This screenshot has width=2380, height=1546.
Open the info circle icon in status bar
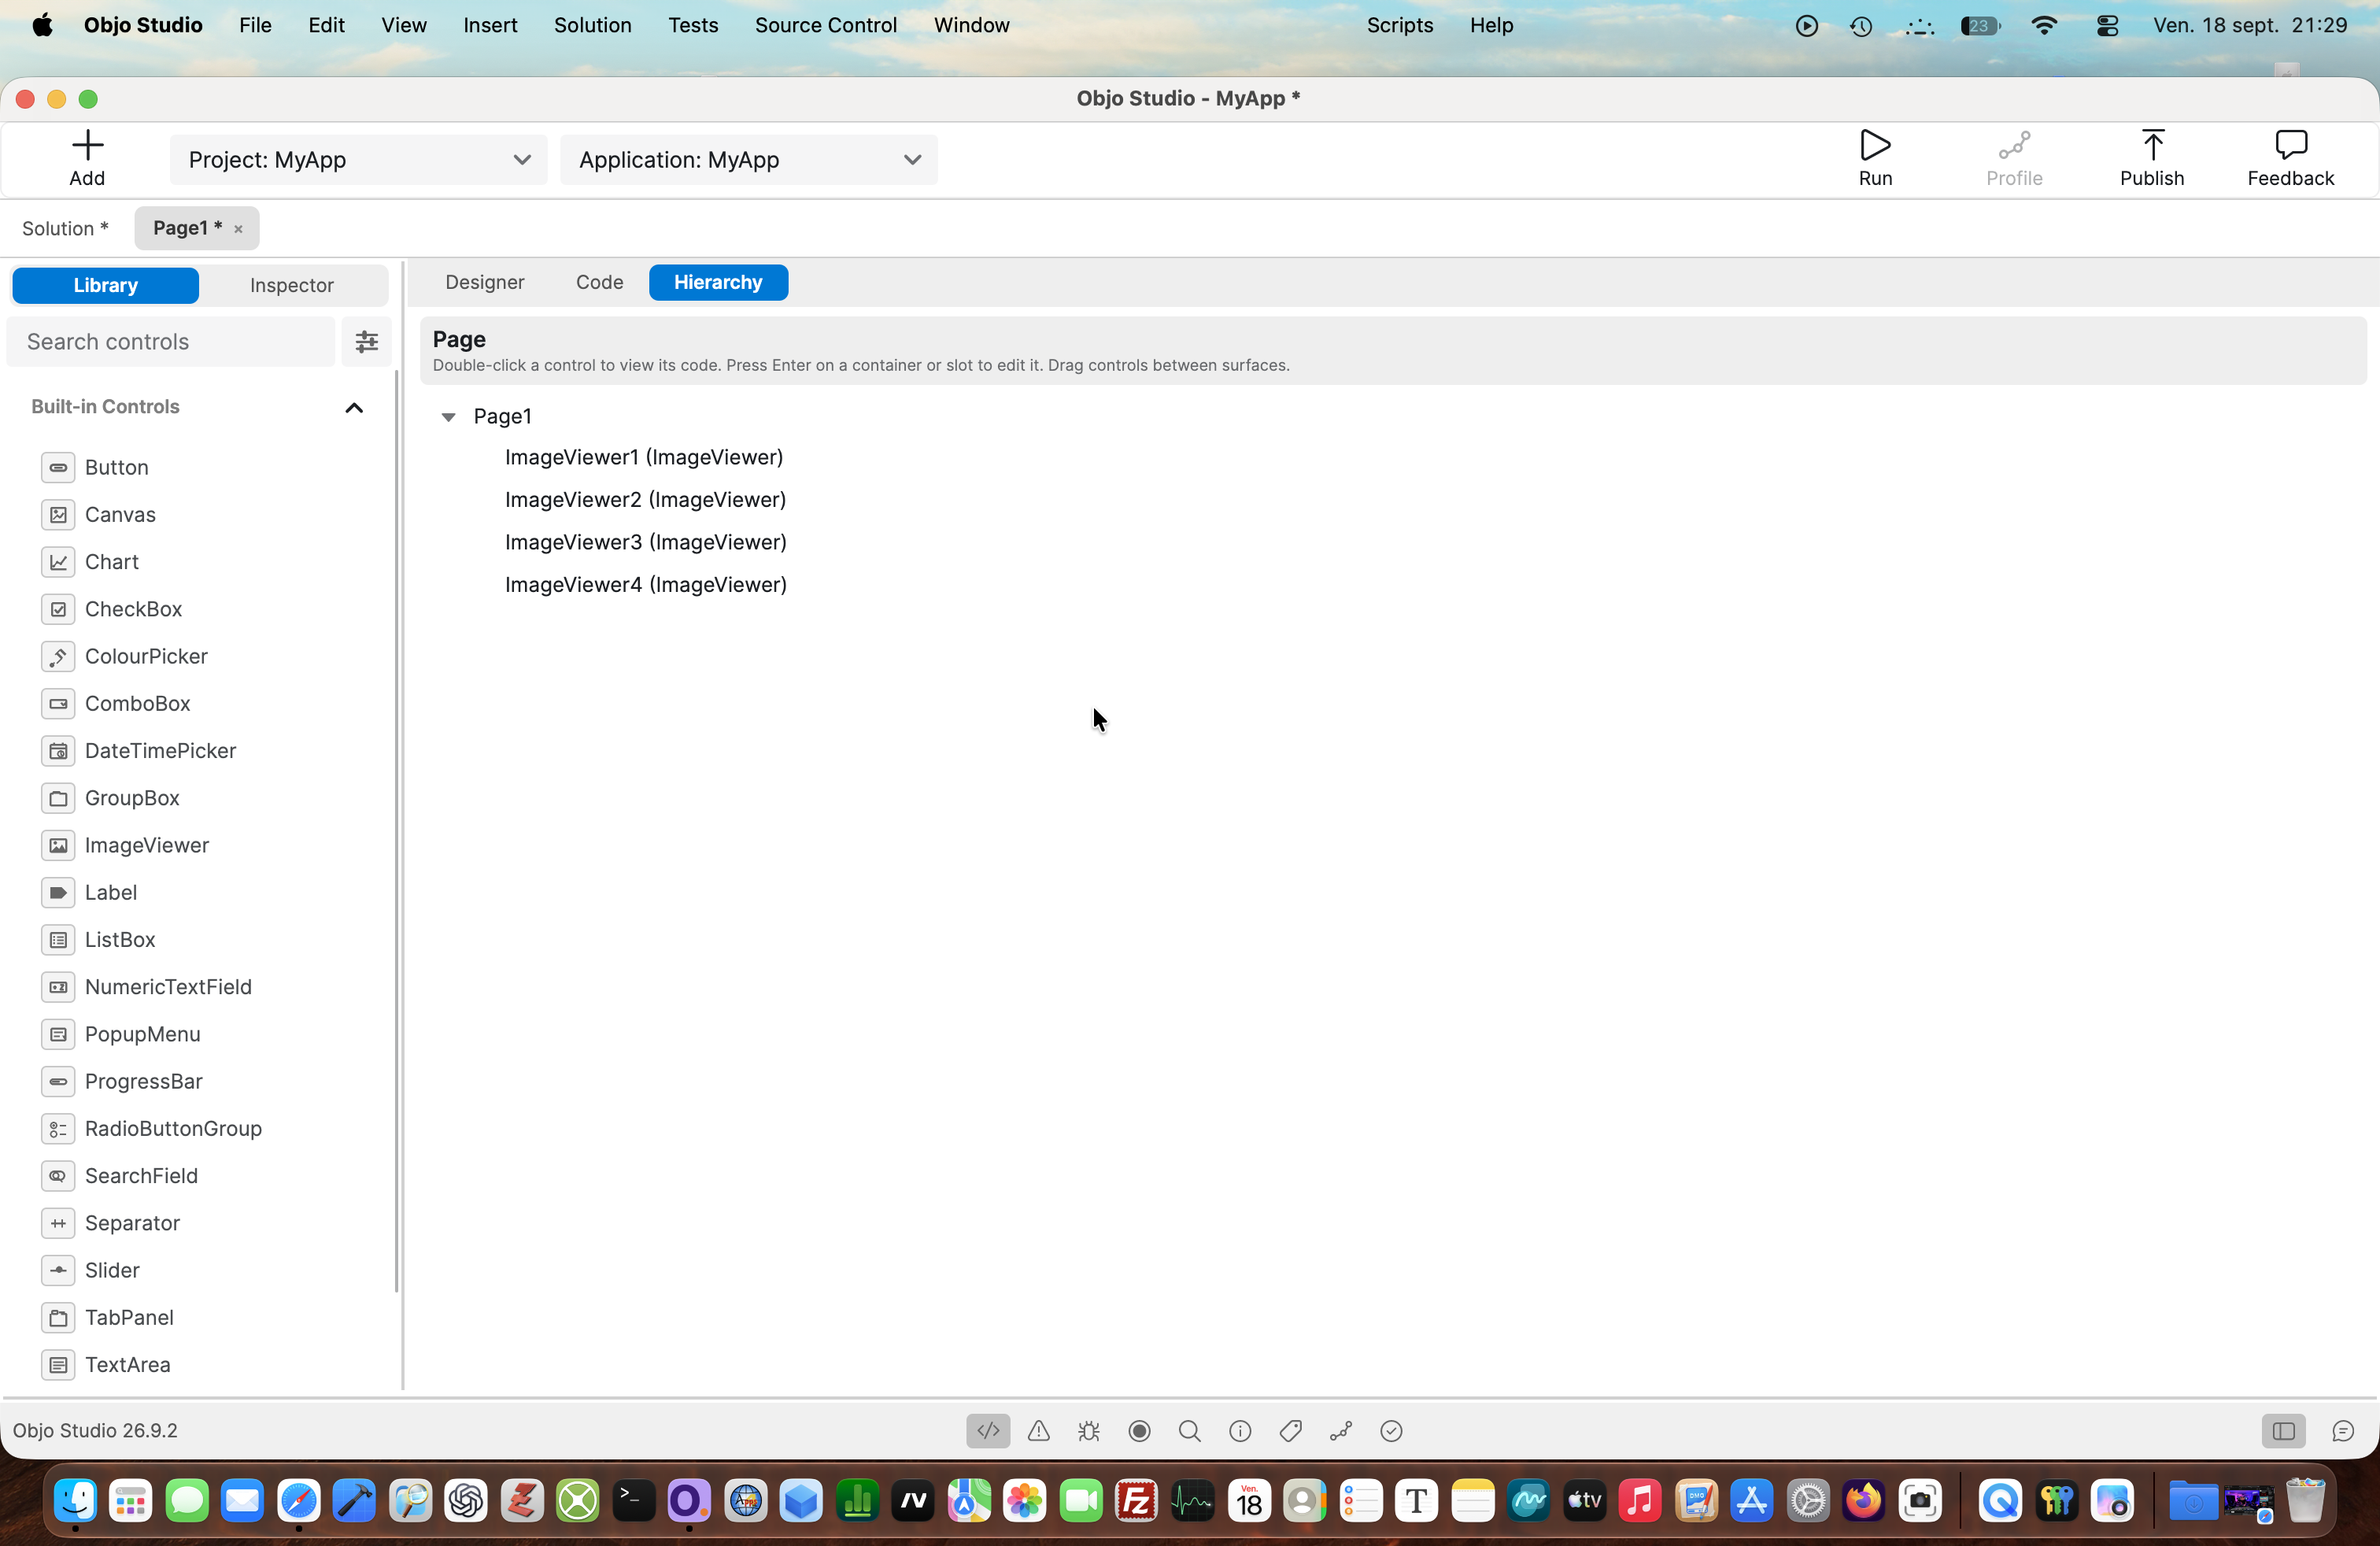(1240, 1431)
